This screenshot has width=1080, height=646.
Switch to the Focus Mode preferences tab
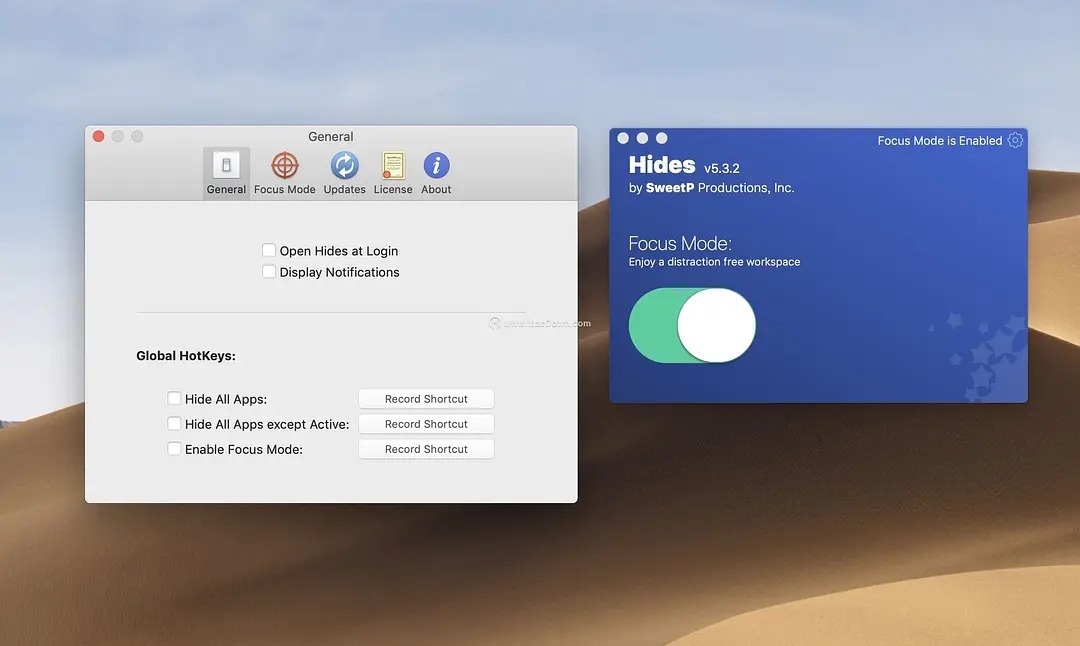(x=284, y=173)
